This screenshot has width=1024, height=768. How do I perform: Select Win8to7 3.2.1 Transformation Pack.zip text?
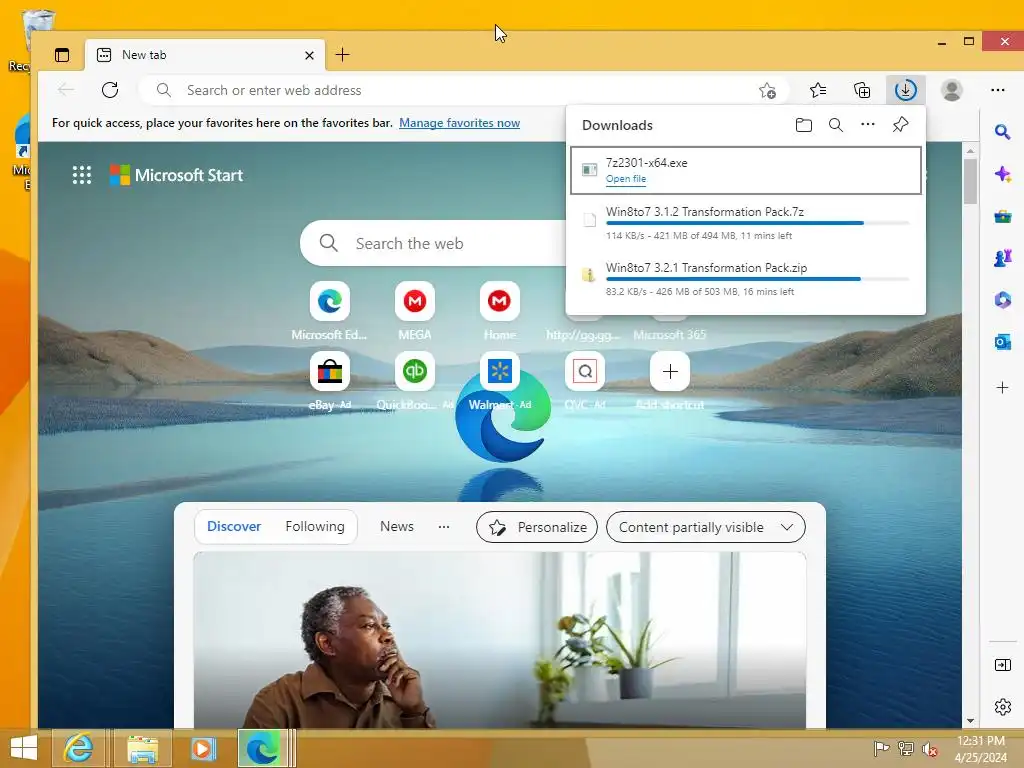click(706, 268)
